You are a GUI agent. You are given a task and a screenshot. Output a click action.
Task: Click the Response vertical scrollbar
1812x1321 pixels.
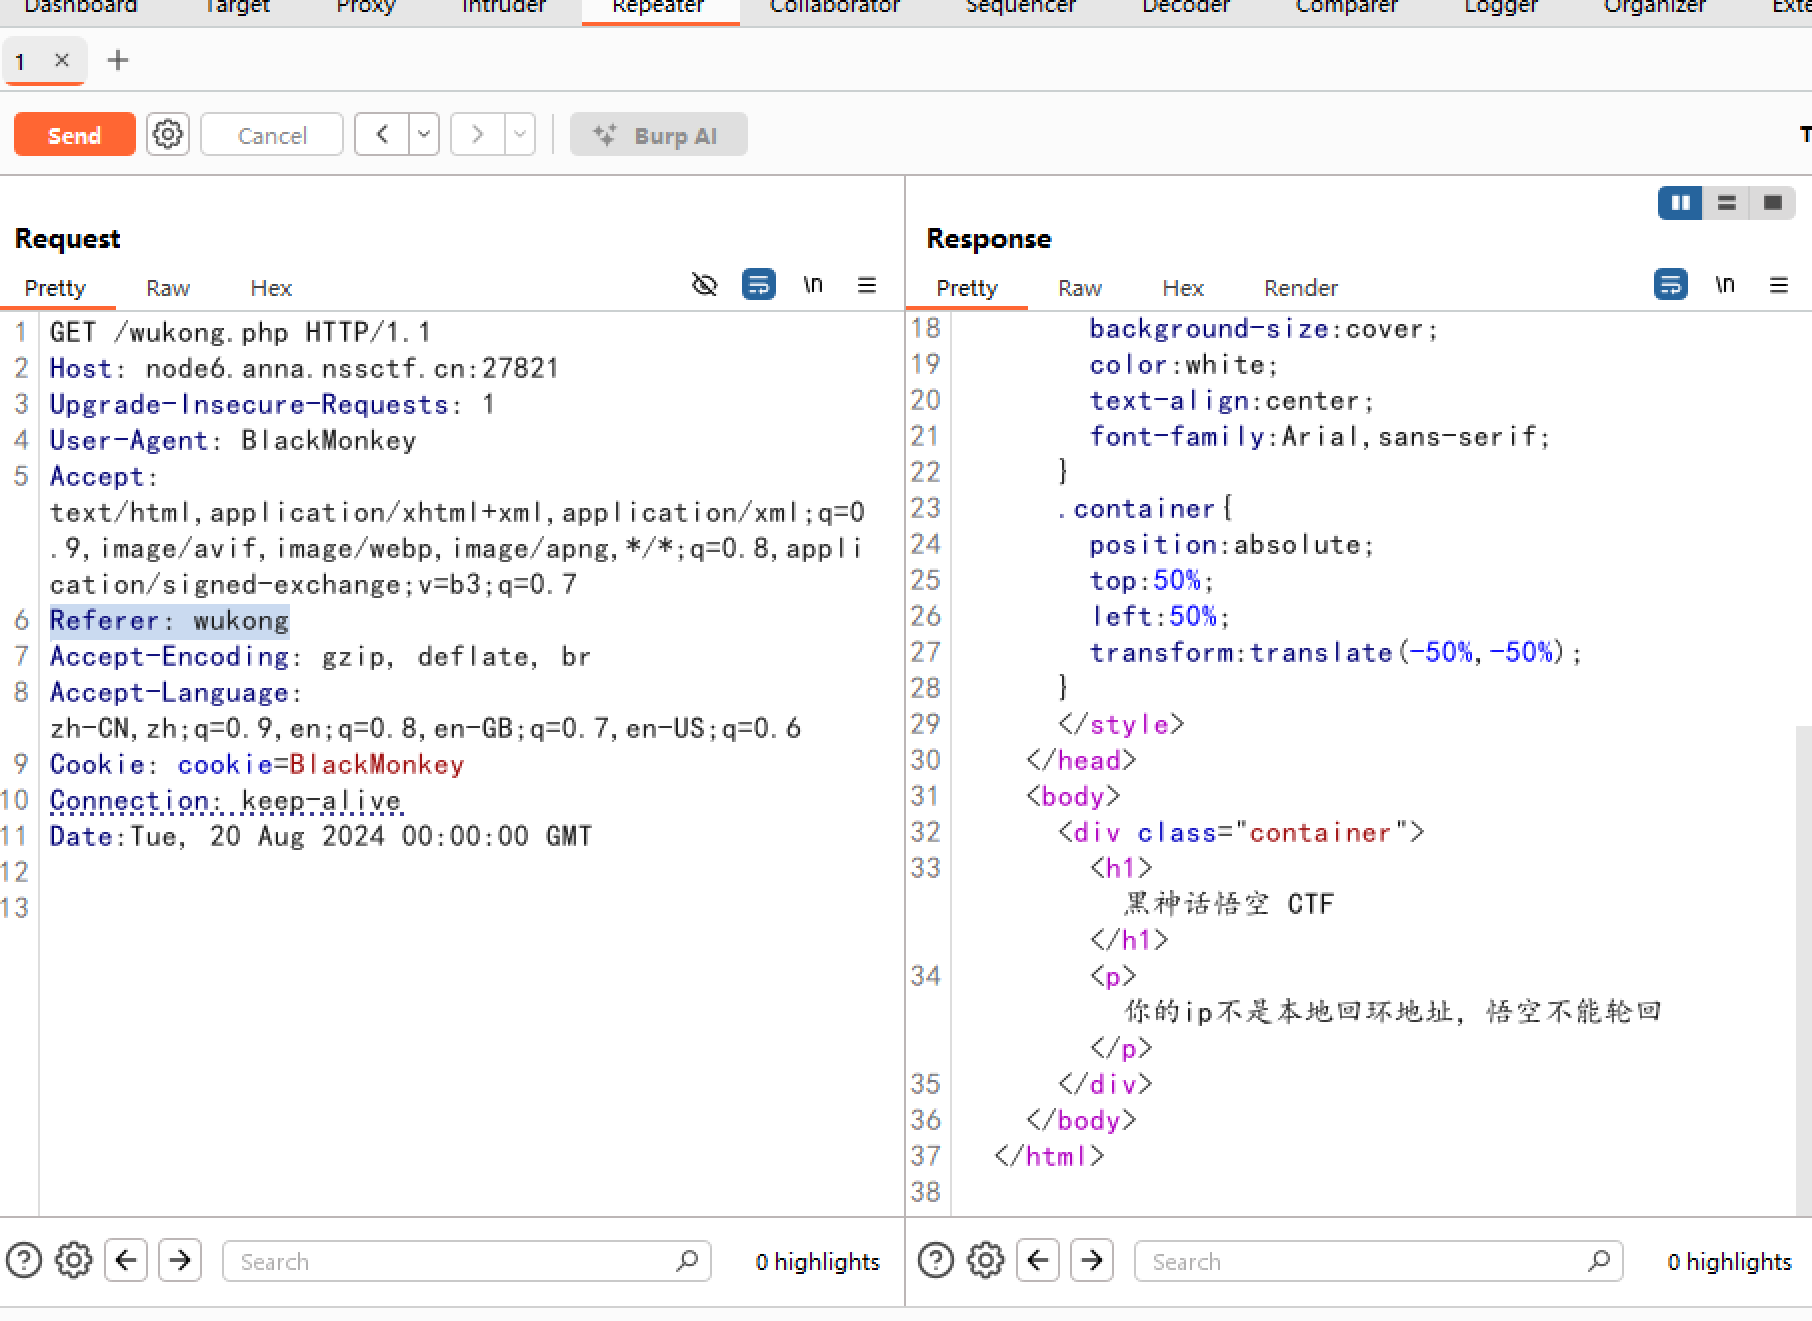click(x=1804, y=970)
